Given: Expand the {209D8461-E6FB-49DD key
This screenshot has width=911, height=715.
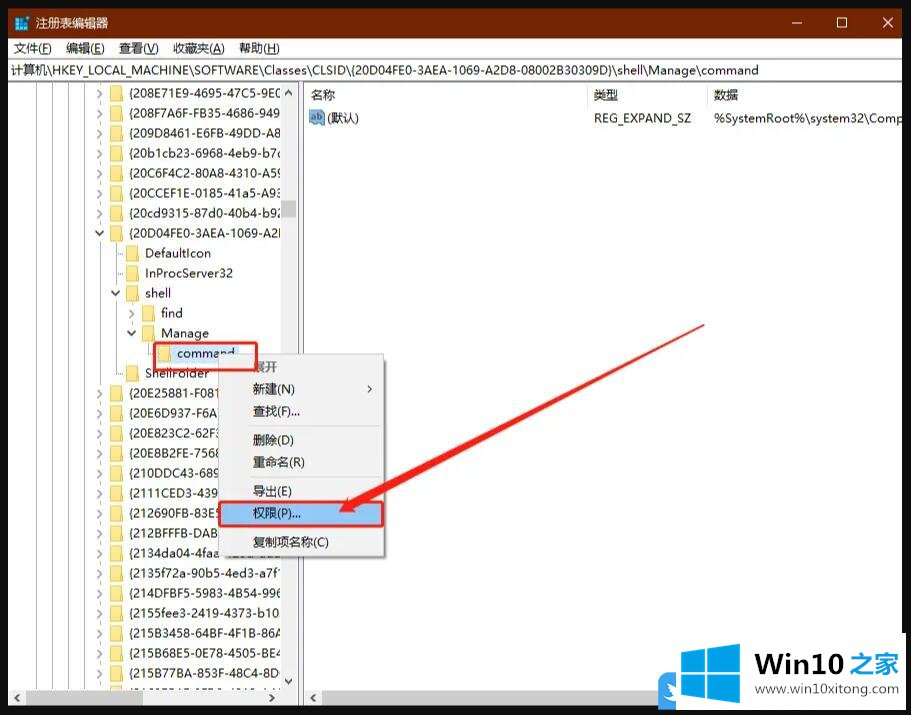Looking at the screenshot, I should tap(99, 134).
